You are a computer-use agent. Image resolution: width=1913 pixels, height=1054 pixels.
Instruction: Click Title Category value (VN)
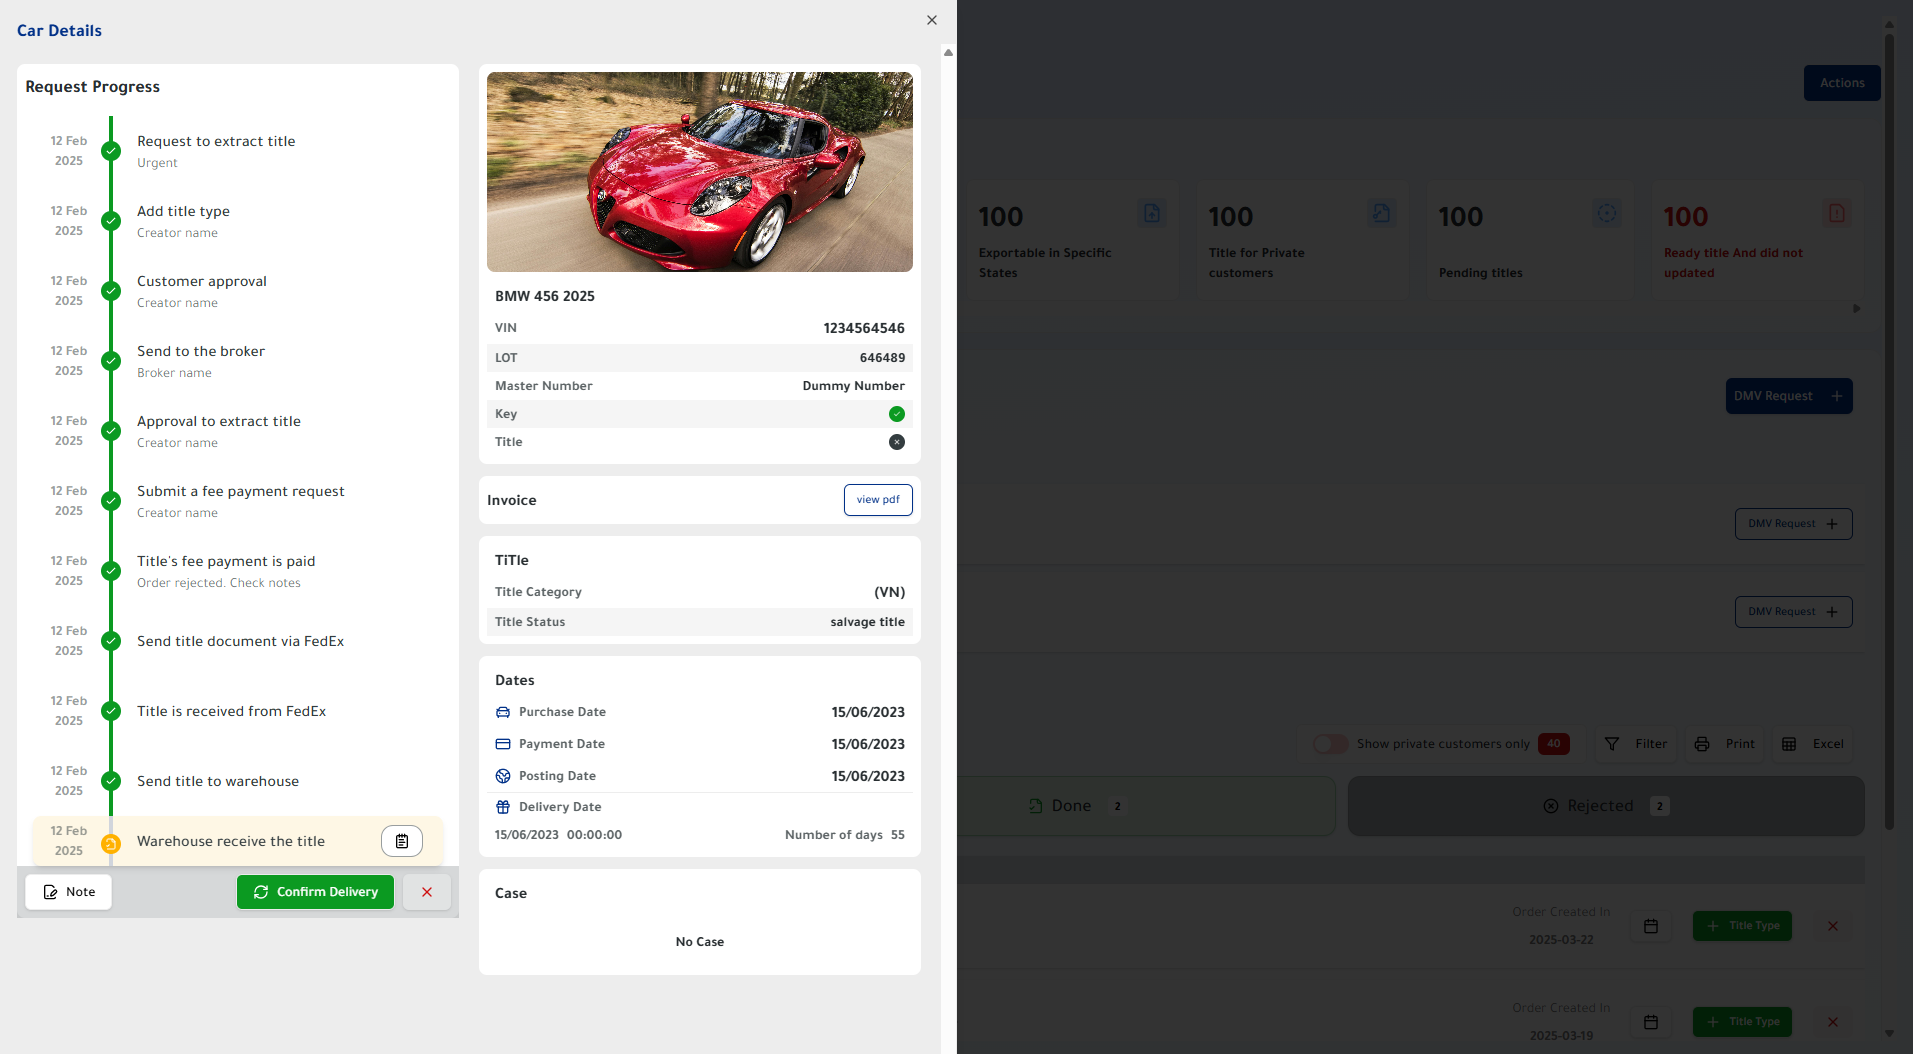[x=889, y=592]
